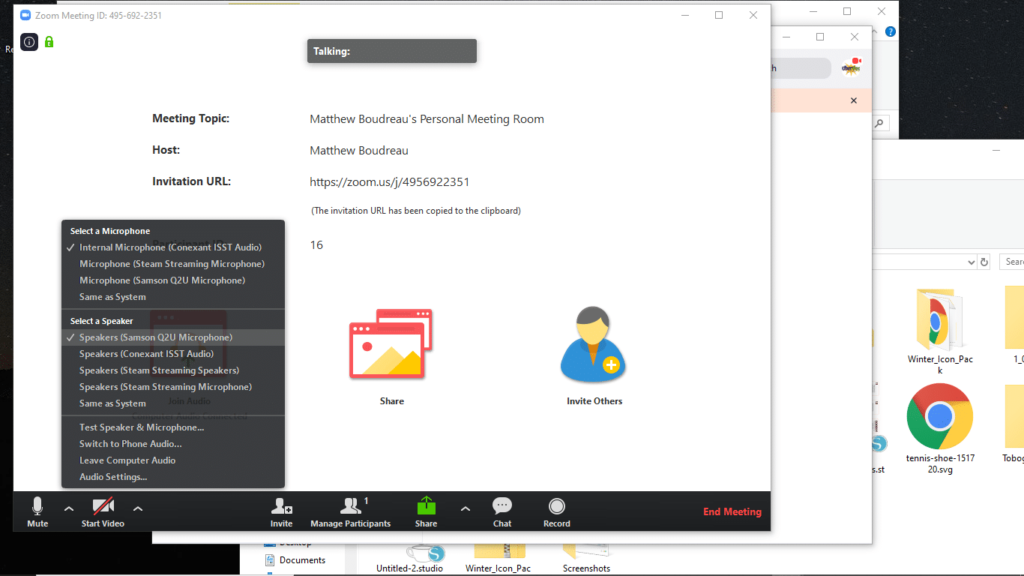1024x576 pixels.
Task: Click the meeting info icon
Action: coord(29,42)
